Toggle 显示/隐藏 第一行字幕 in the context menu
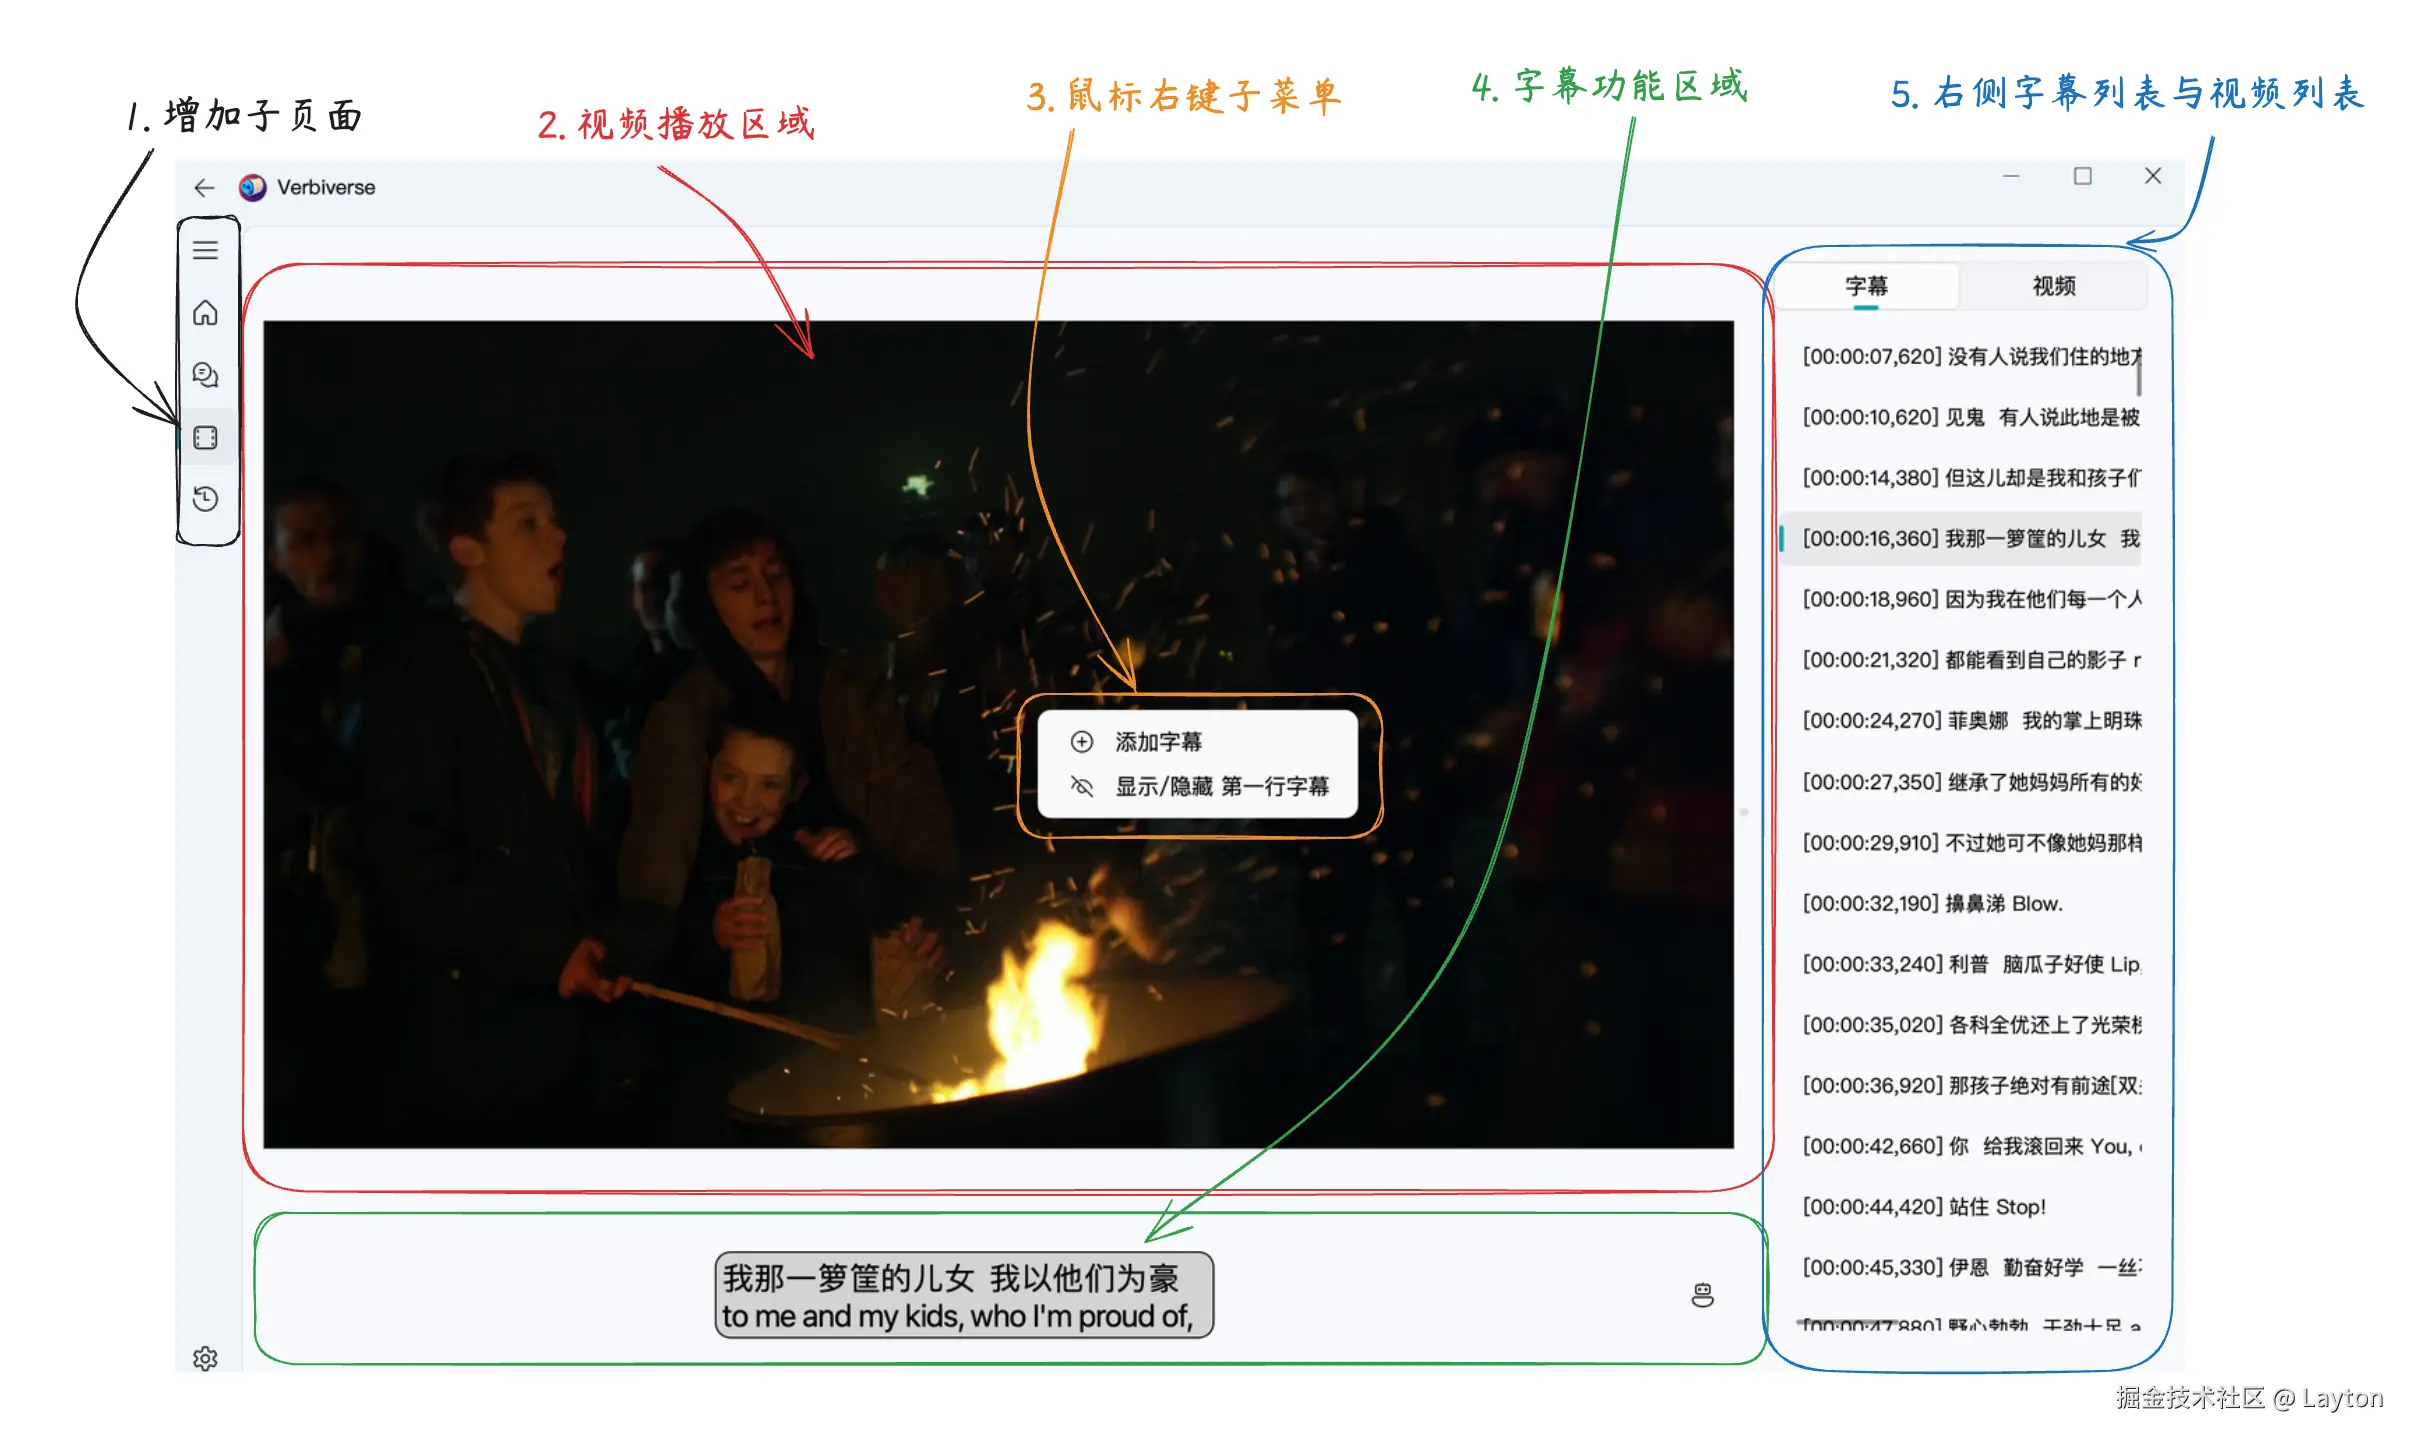The image size is (2420, 1448). pyautogui.click(x=1222, y=787)
